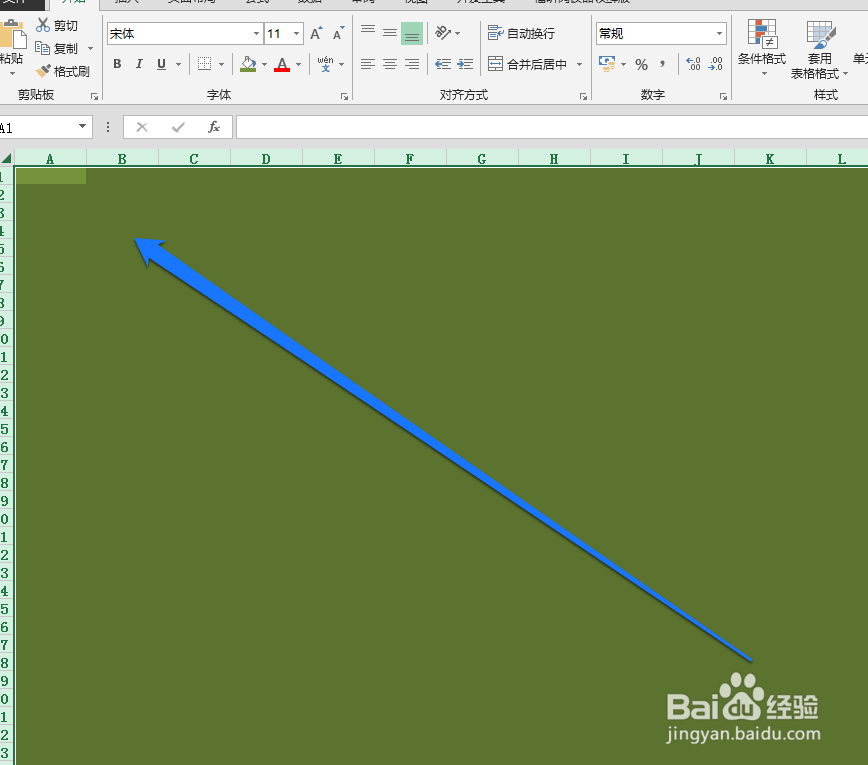Open fill color dropdown arrow
Viewport: 868px width, 765px height.
[x=264, y=64]
